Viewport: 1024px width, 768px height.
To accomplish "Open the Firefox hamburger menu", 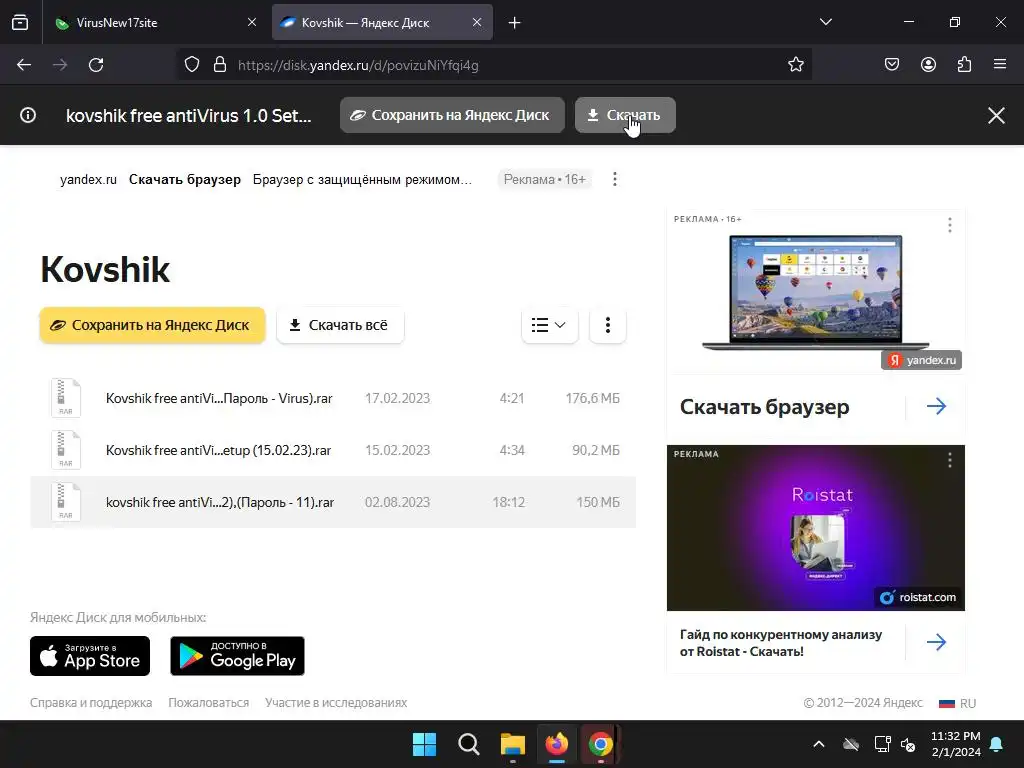I will [x=1000, y=65].
